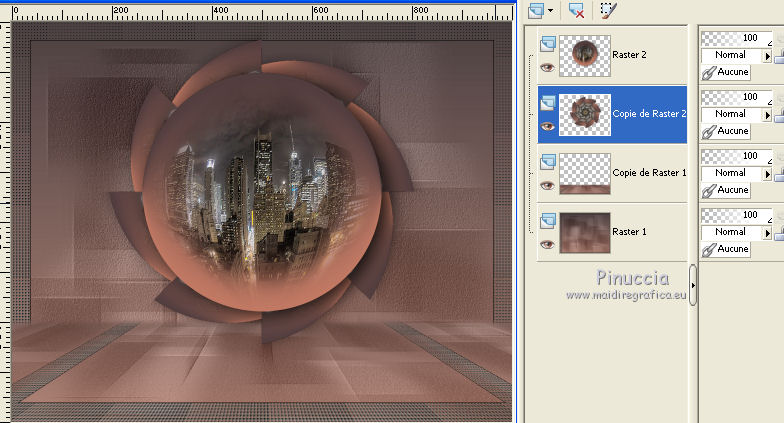784x423 pixels.
Task: Click the layers palette pane splitter arrow
Action: 693,286
